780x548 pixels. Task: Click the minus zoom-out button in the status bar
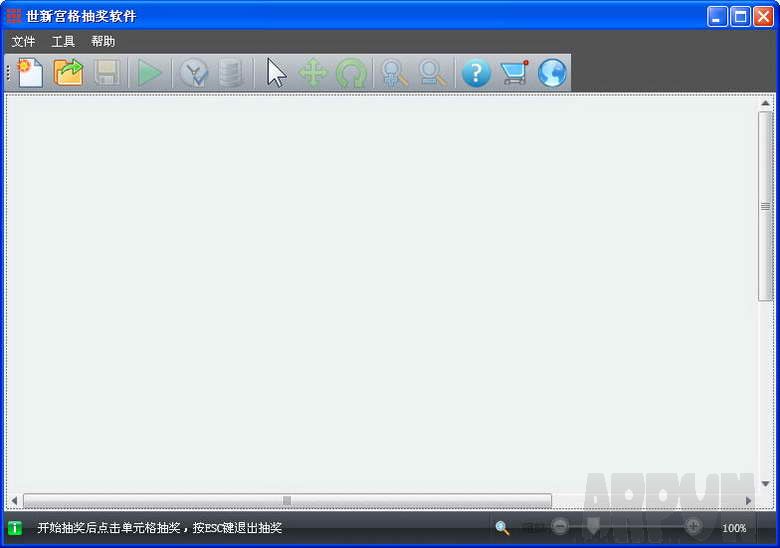pos(560,527)
